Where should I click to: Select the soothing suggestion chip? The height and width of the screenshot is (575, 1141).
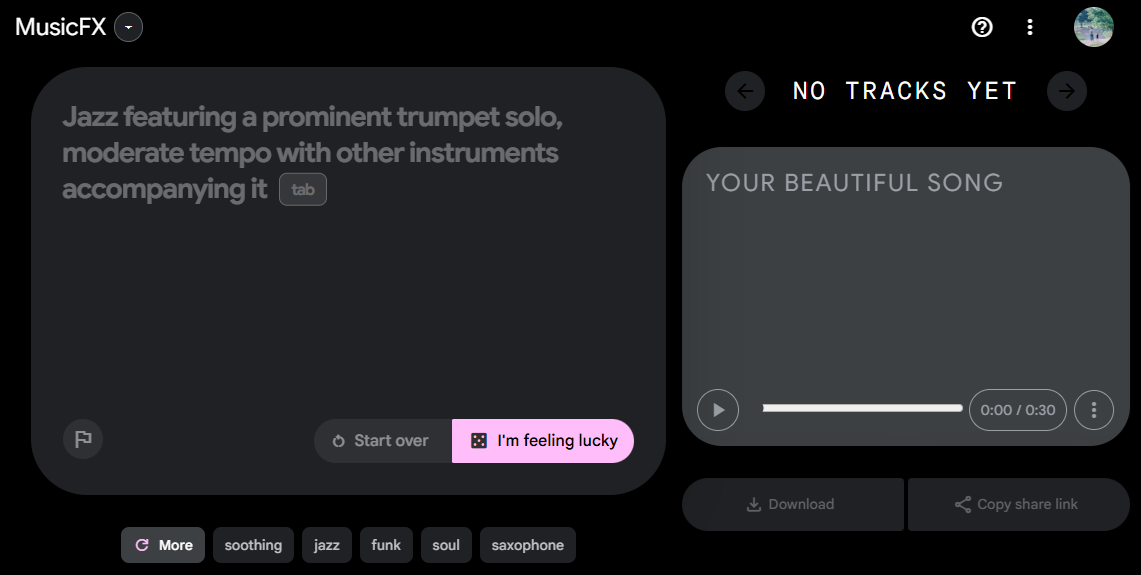point(253,545)
